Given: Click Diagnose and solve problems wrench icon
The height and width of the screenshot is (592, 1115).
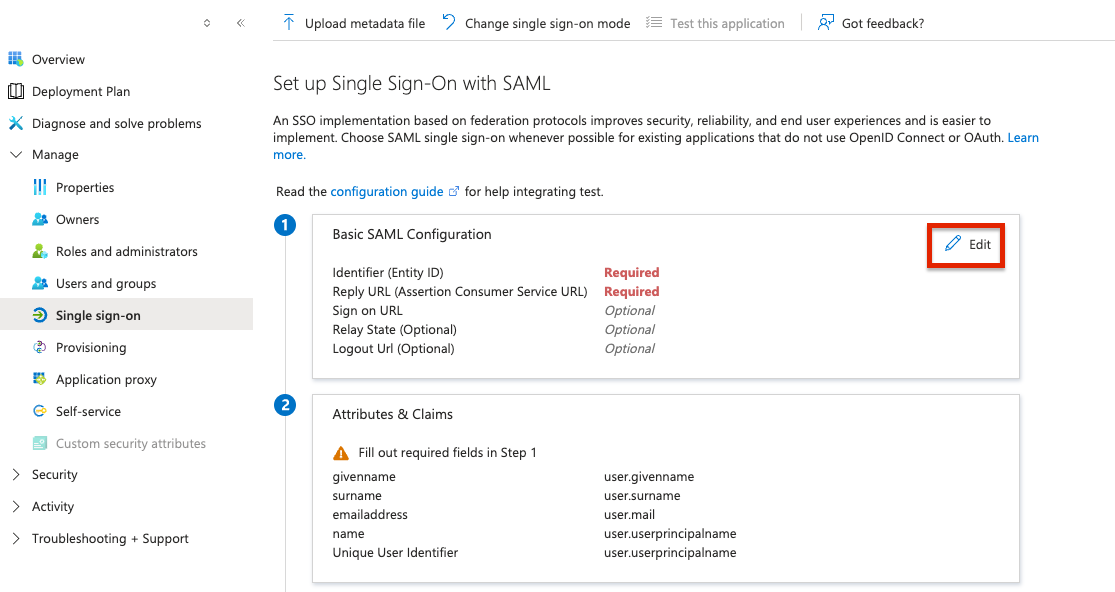Looking at the screenshot, I should pos(15,123).
